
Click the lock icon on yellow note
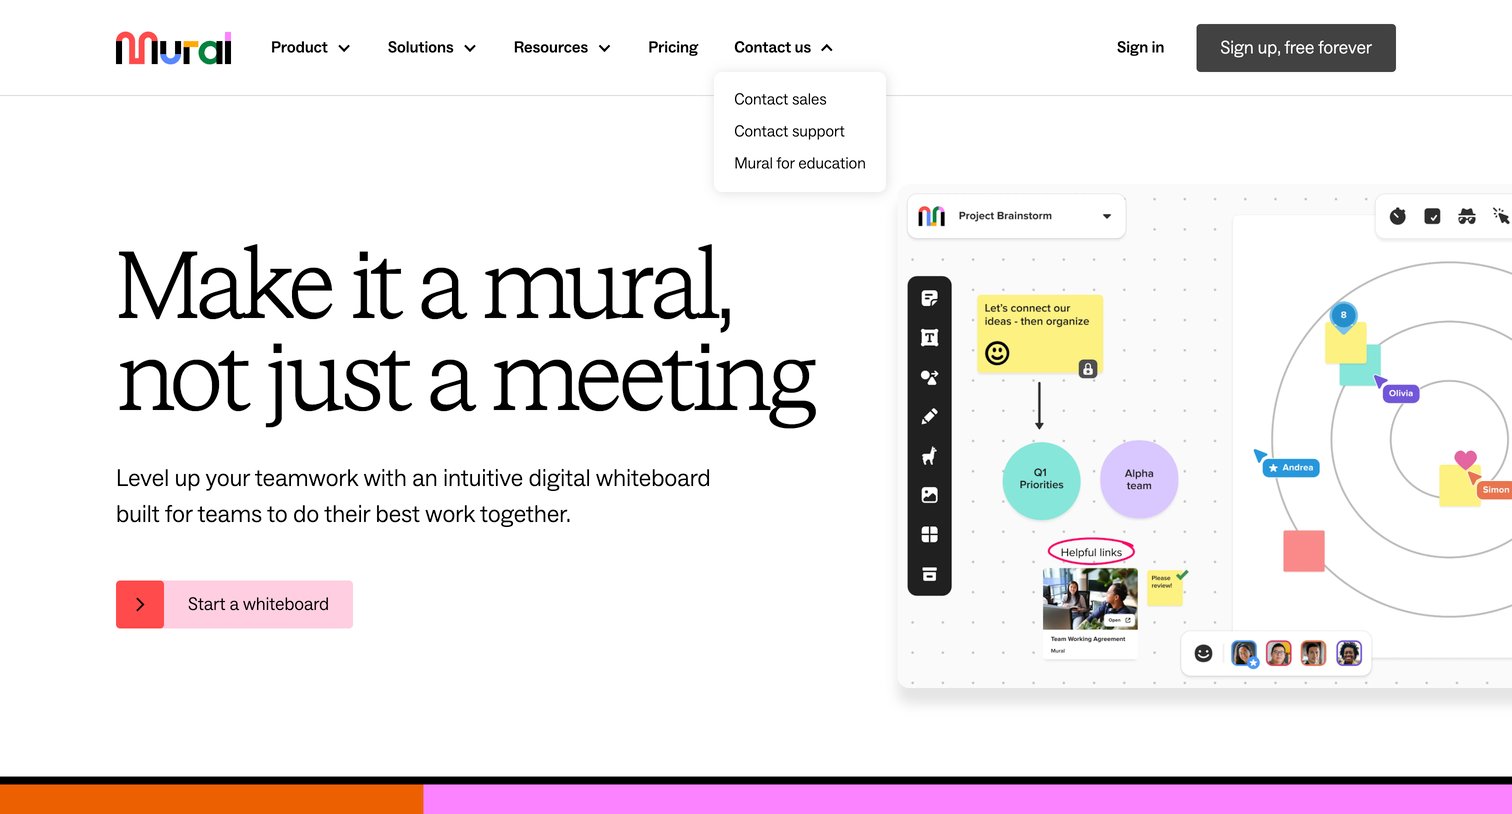coord(1088,369)
